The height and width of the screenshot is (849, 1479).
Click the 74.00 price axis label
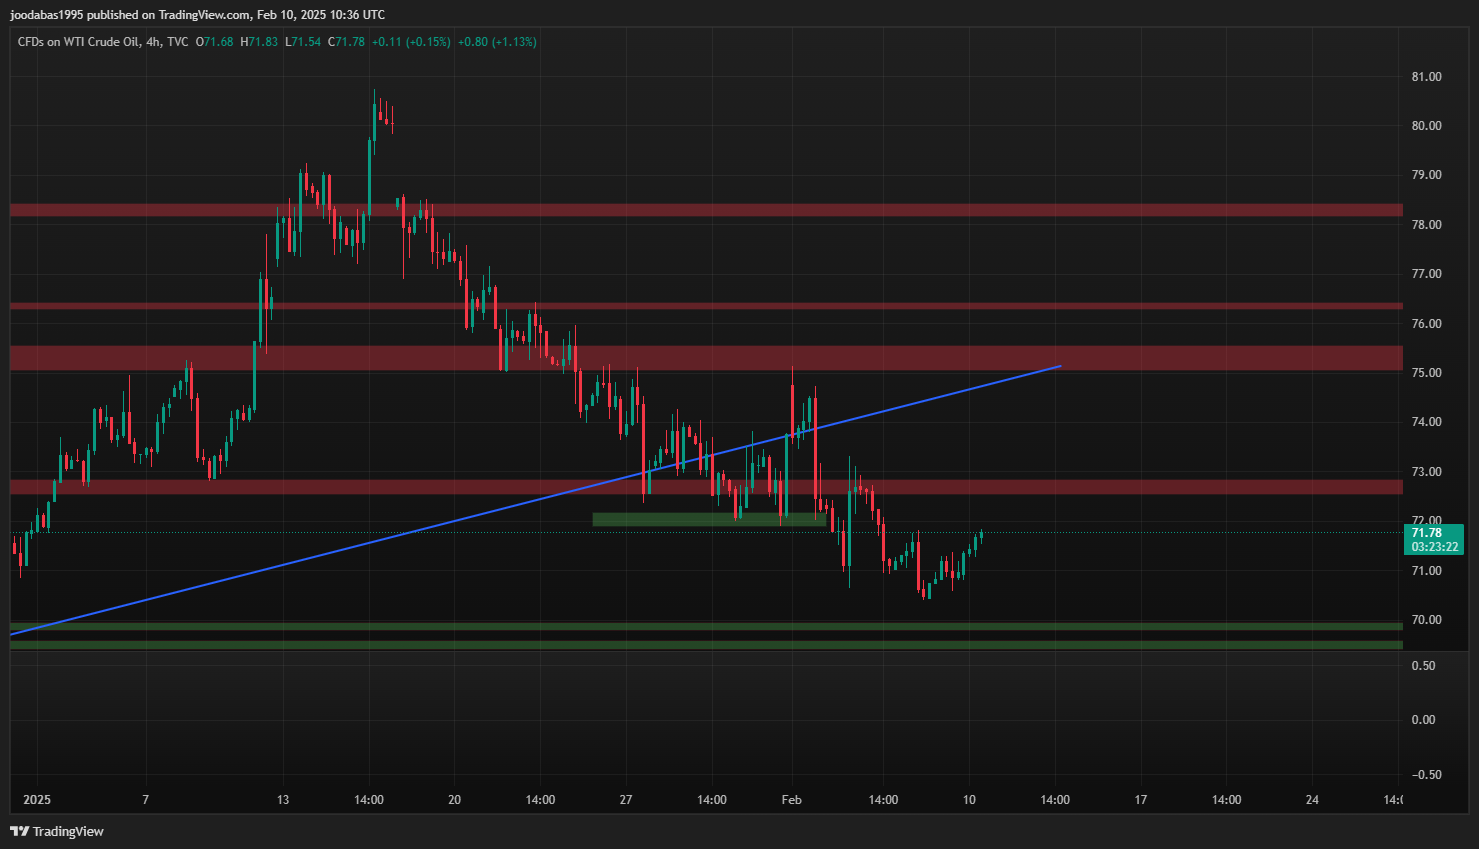(x=1426, y=422)
